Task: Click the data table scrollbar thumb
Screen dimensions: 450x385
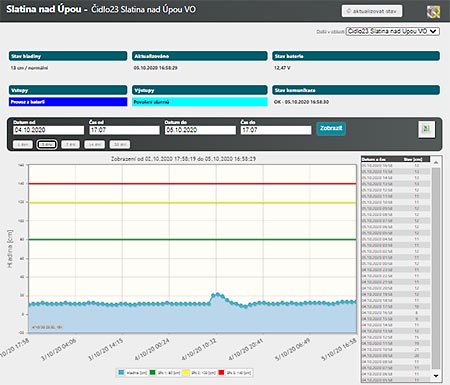Action: [x=436, y=268]
